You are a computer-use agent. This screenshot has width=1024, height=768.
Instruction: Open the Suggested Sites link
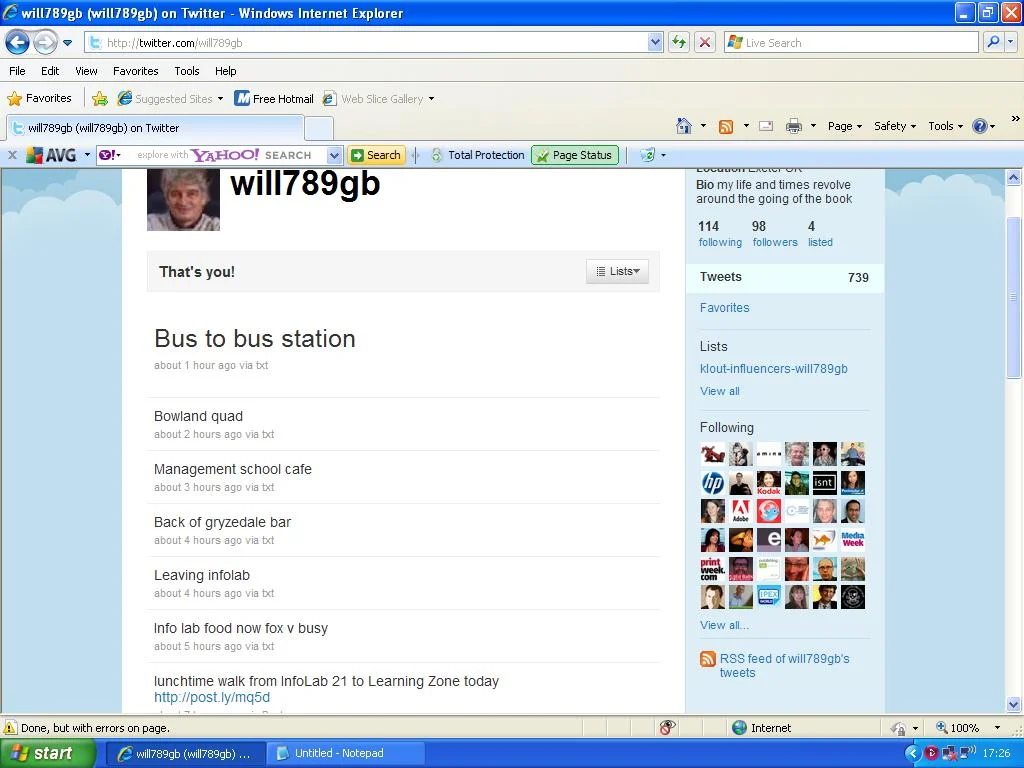click(170, 99)
